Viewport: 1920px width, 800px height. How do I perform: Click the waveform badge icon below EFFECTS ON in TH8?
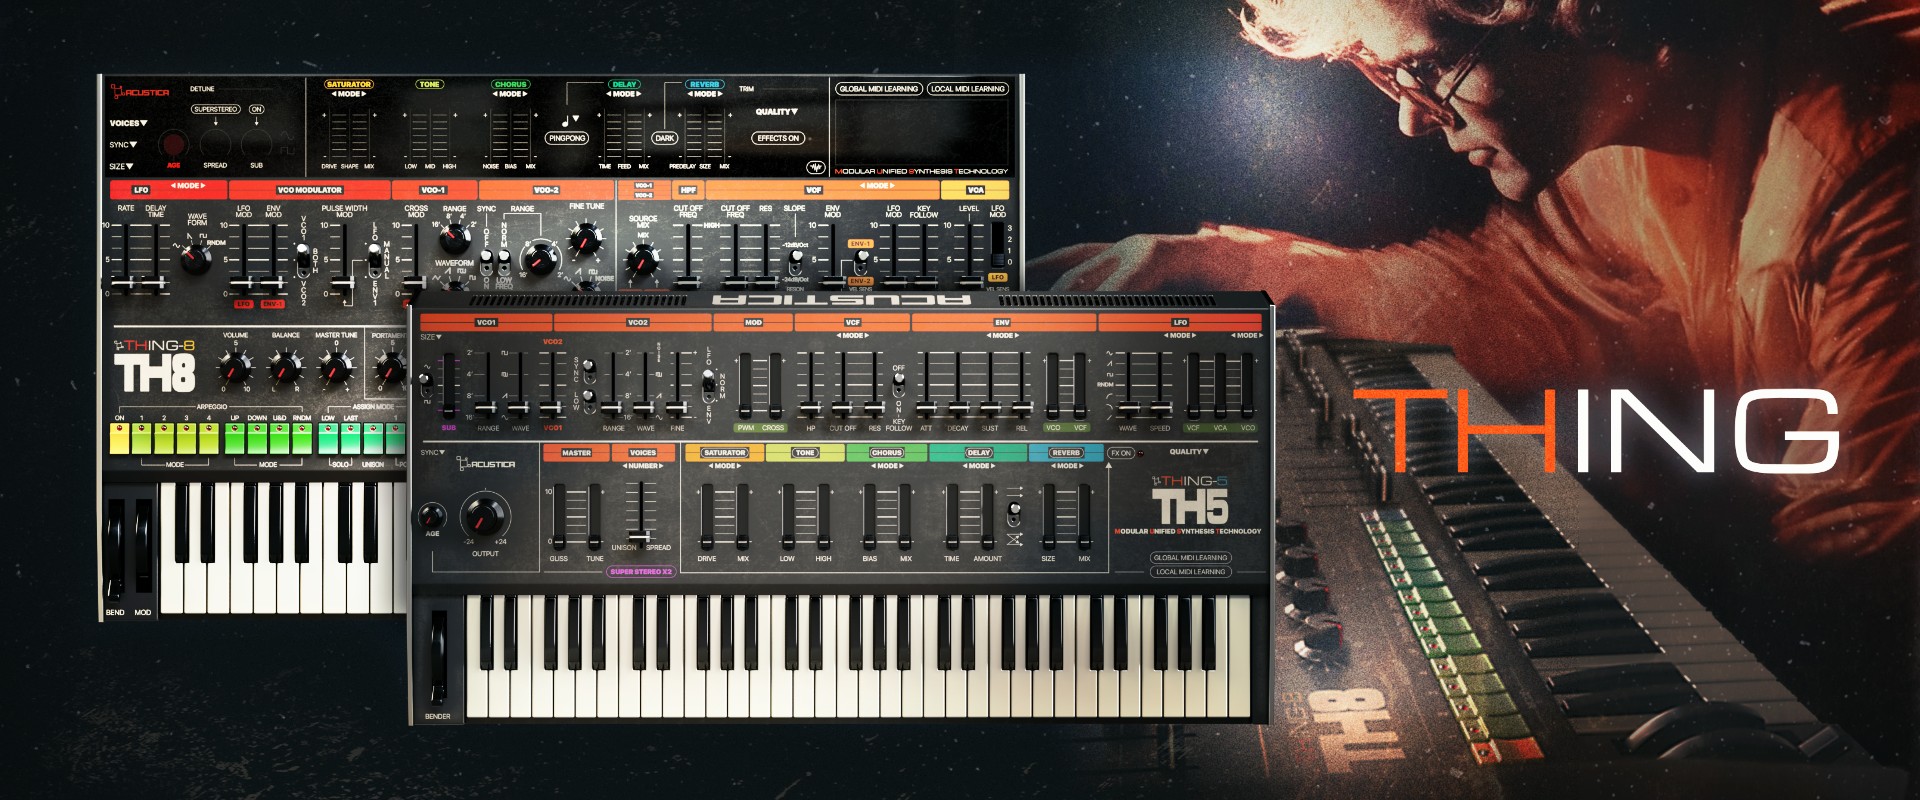click(x=816, y=167)
